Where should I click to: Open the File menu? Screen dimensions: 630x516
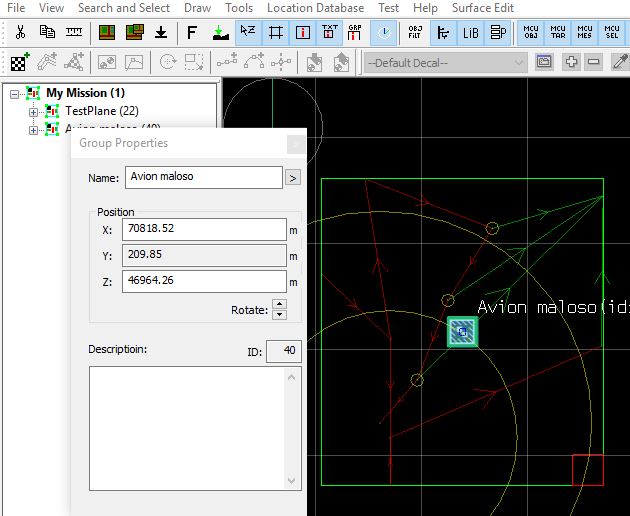click(16, 8)
